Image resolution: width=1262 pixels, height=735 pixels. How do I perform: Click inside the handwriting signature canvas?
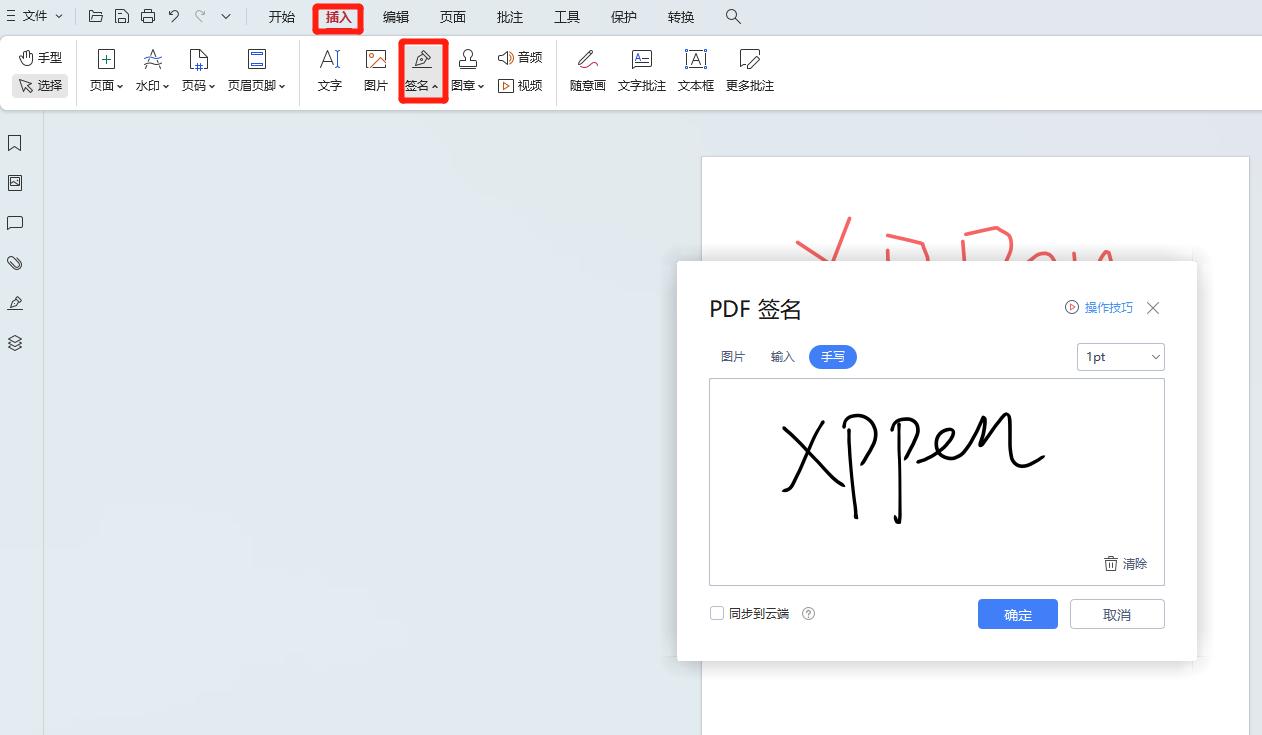pos(937,482)
